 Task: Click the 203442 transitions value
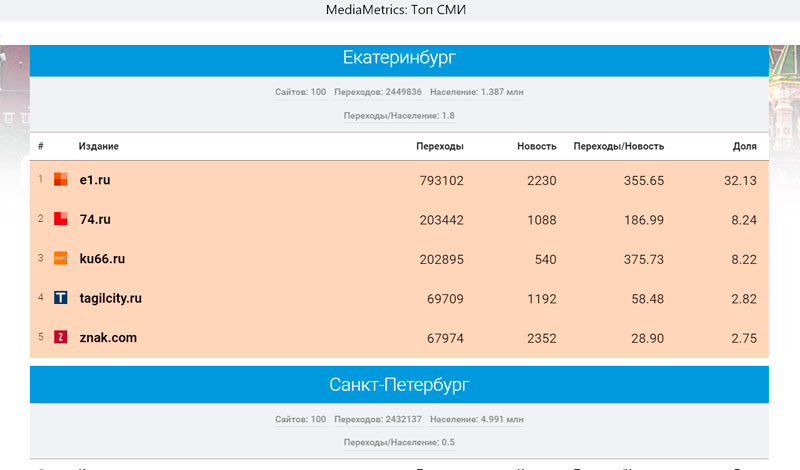pyautogui.click(x=441, y=220)
